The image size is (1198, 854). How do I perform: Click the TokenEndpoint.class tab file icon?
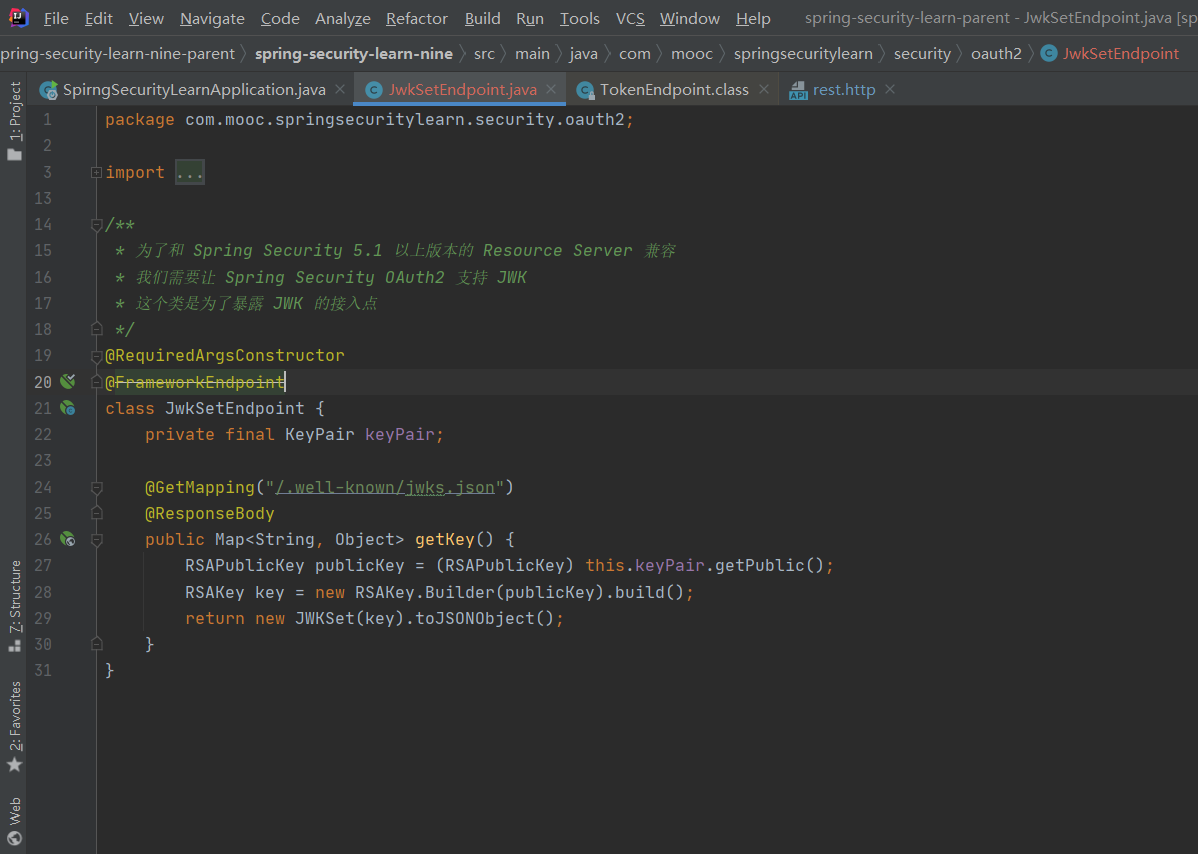[585, 90]
